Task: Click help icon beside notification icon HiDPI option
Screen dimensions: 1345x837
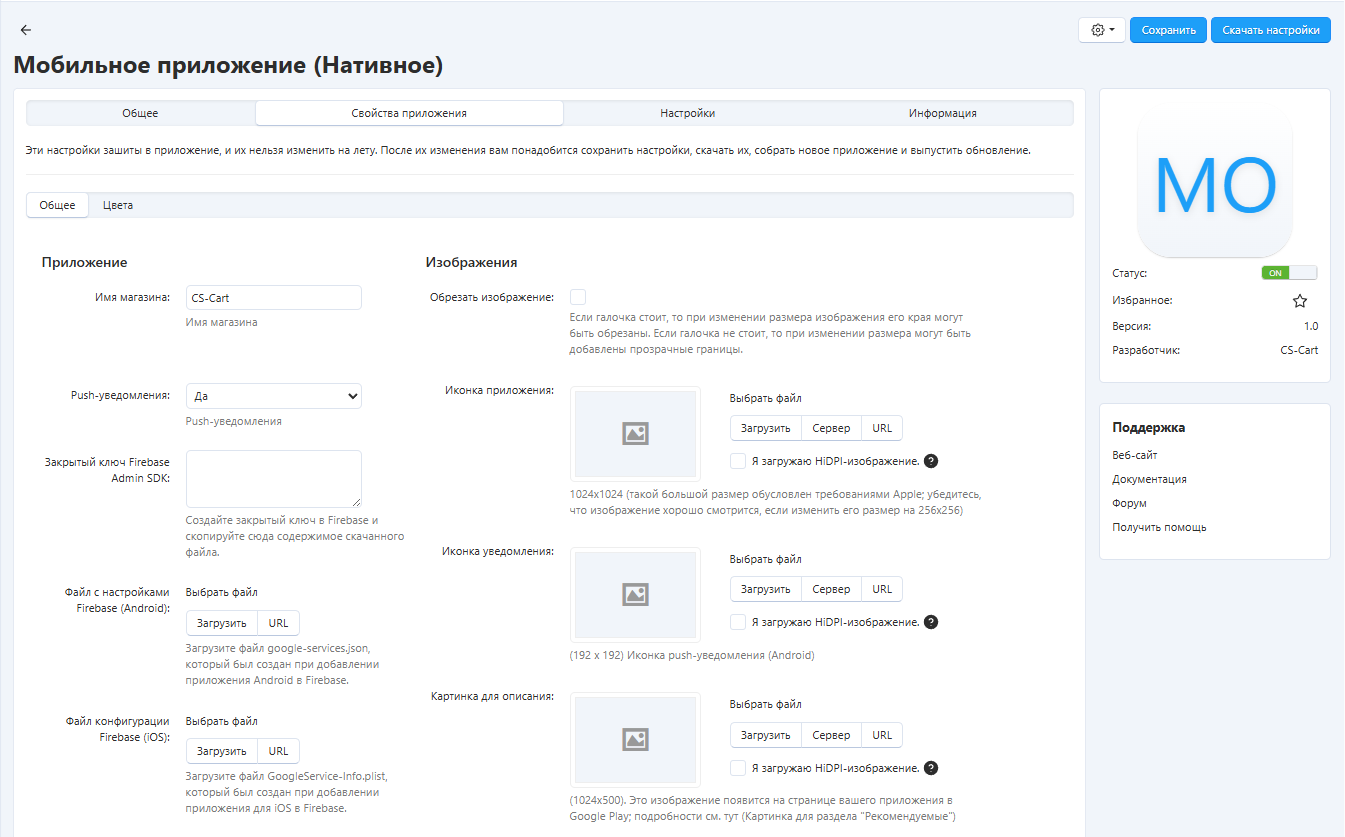Action: [x=931, y=622]
